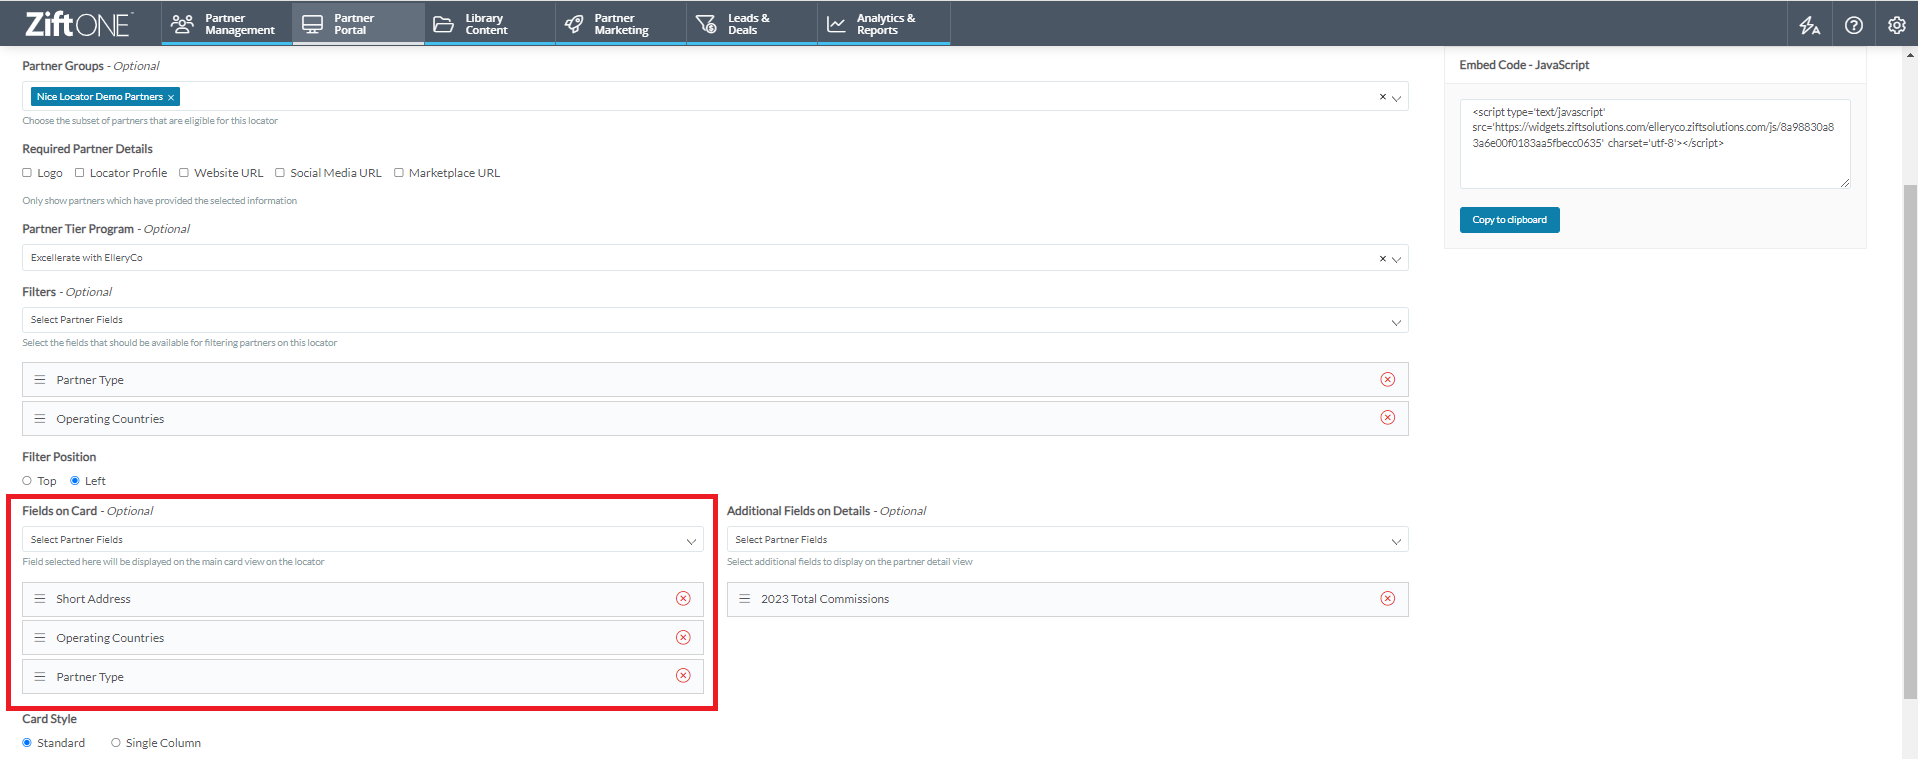Screen dimensions: 1918x759
Task: Open the Additional Fields on Details dropdown
Action: (1067, 540)
